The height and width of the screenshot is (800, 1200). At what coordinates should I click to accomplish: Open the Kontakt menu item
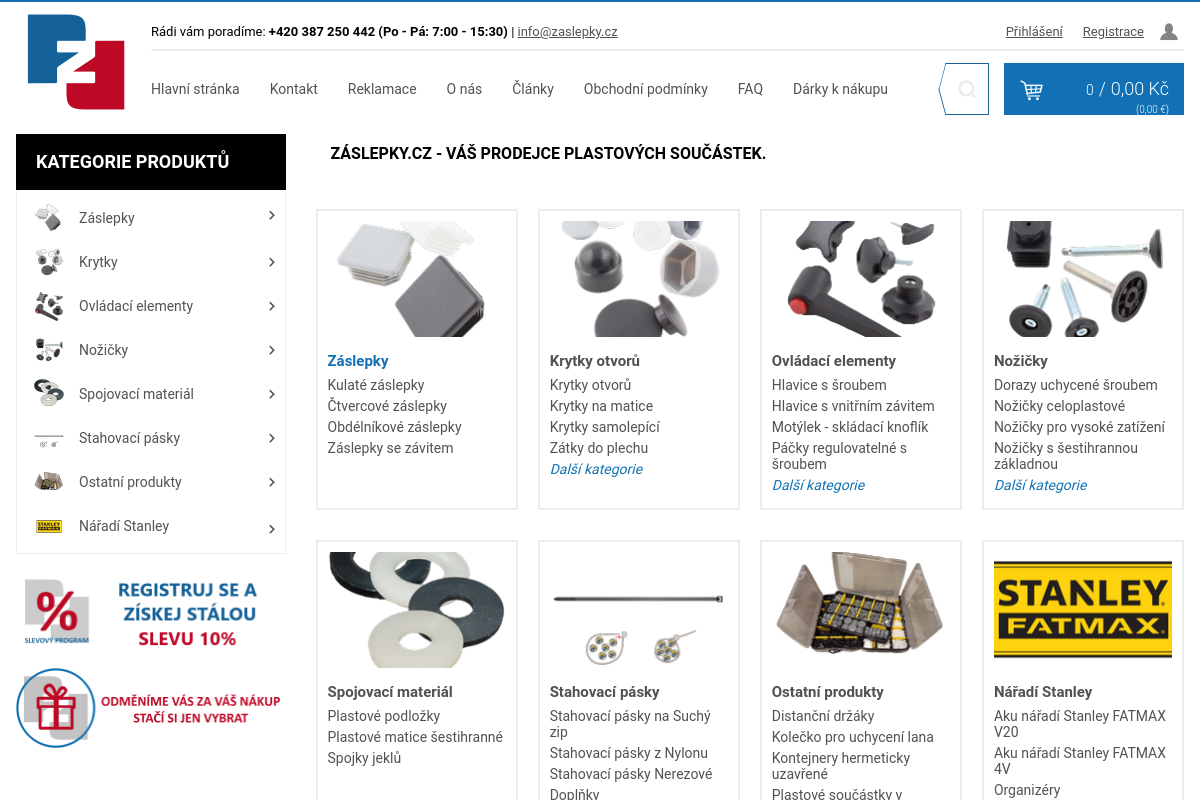(294, 89)
